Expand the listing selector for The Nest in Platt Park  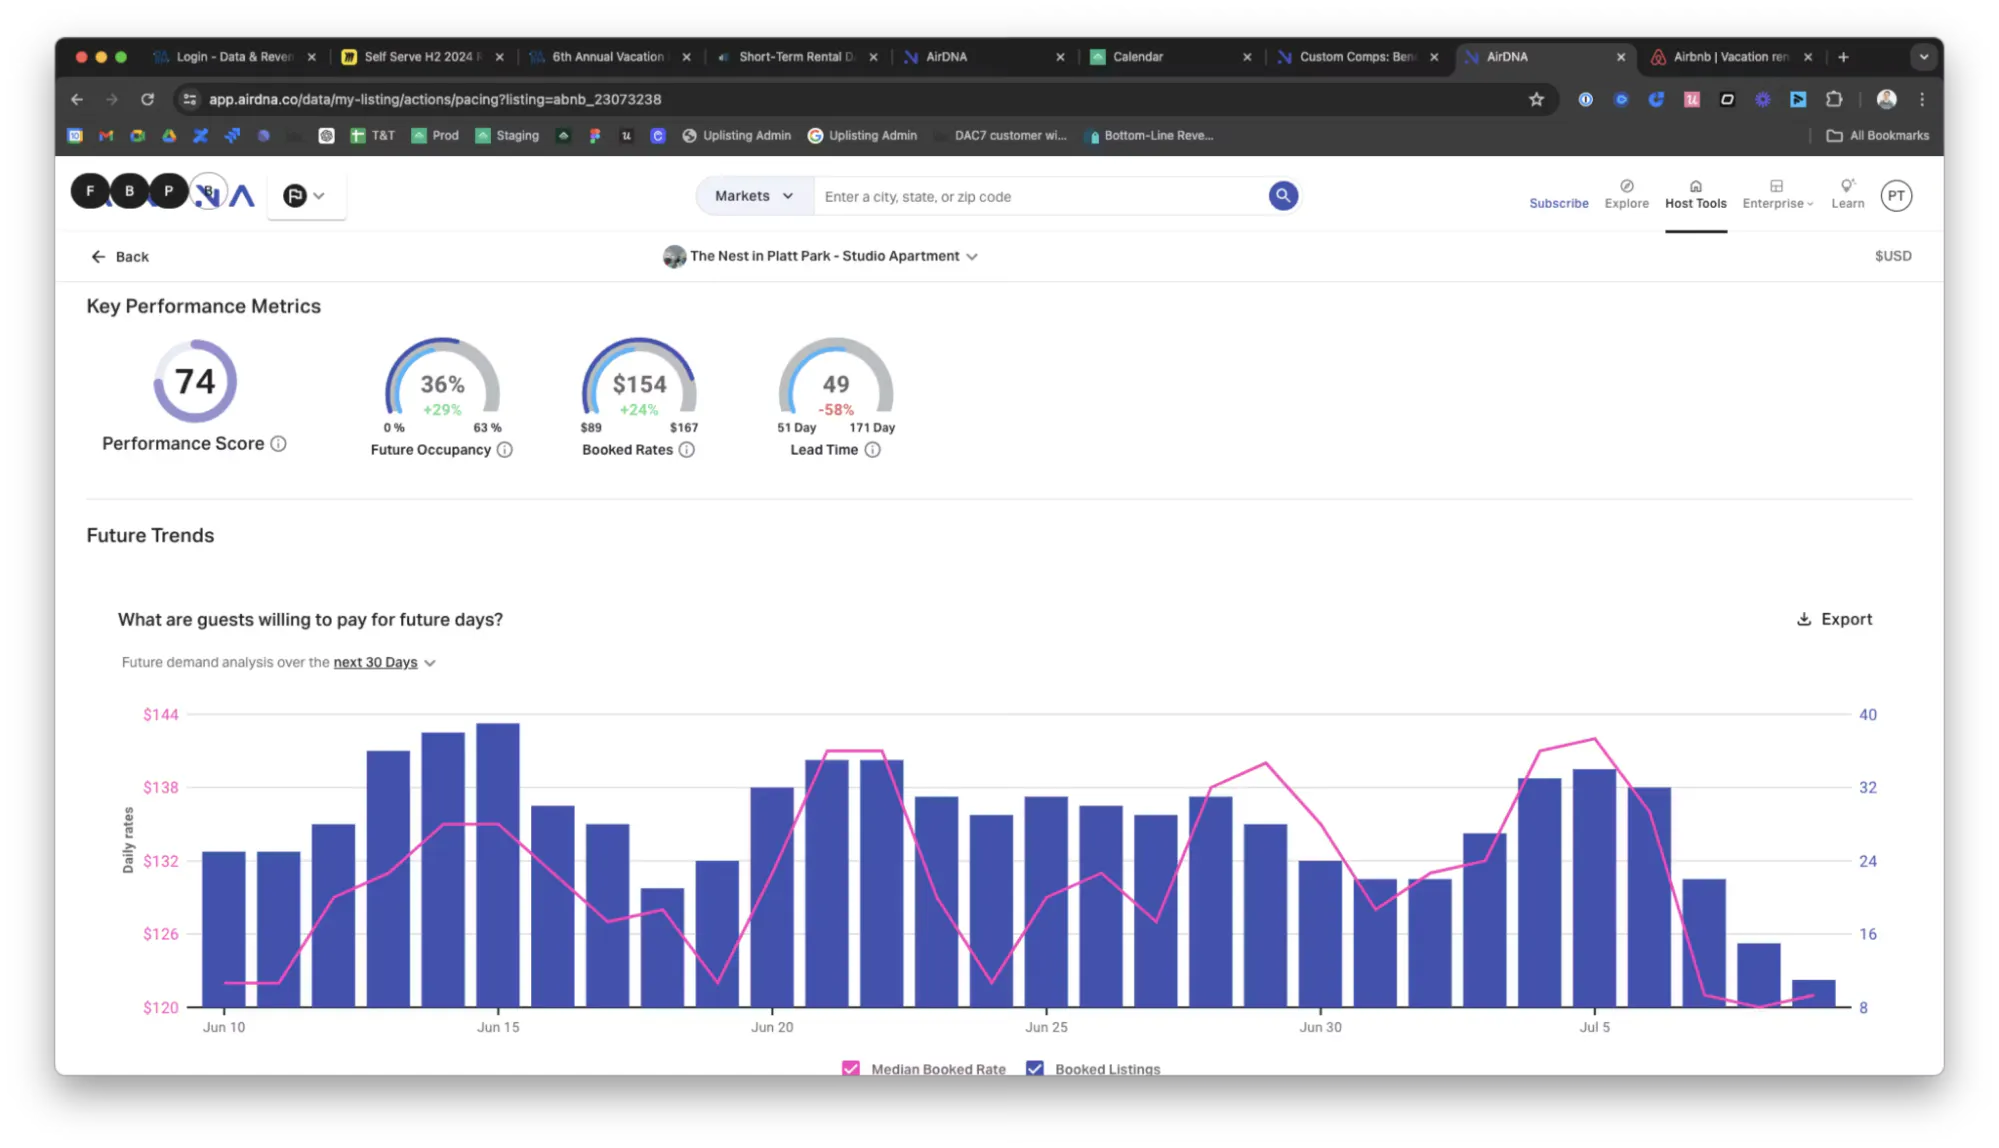tap(820, 256)
